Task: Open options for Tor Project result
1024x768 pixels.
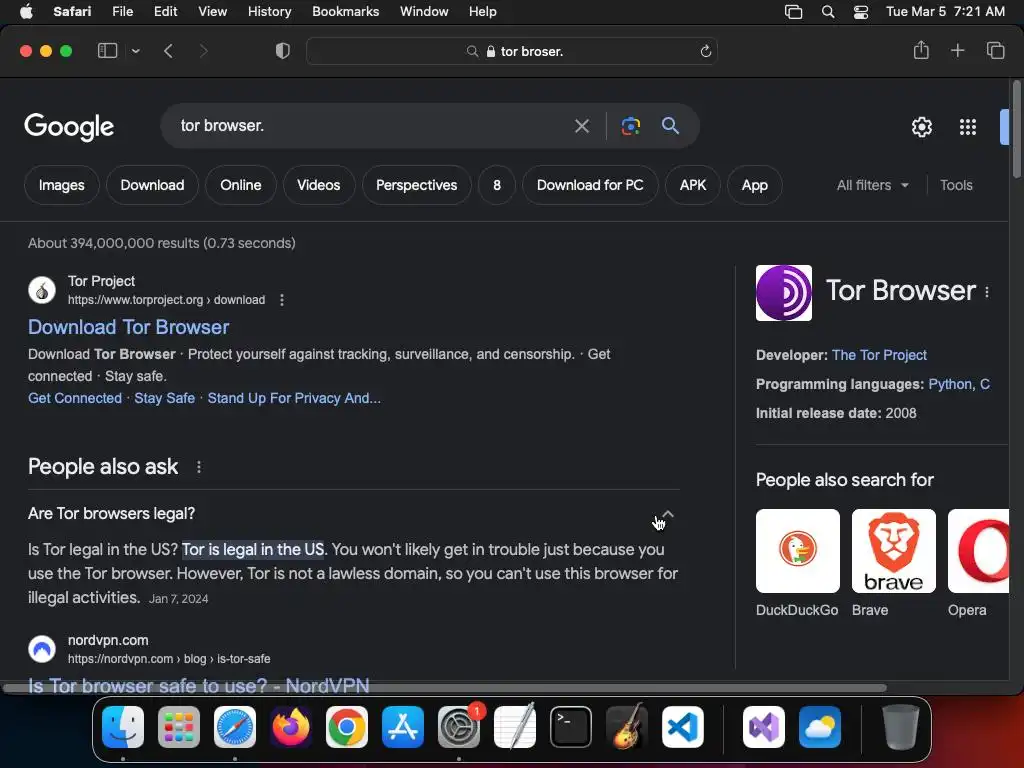Action: pyautogui.click(x=281, y=300)
